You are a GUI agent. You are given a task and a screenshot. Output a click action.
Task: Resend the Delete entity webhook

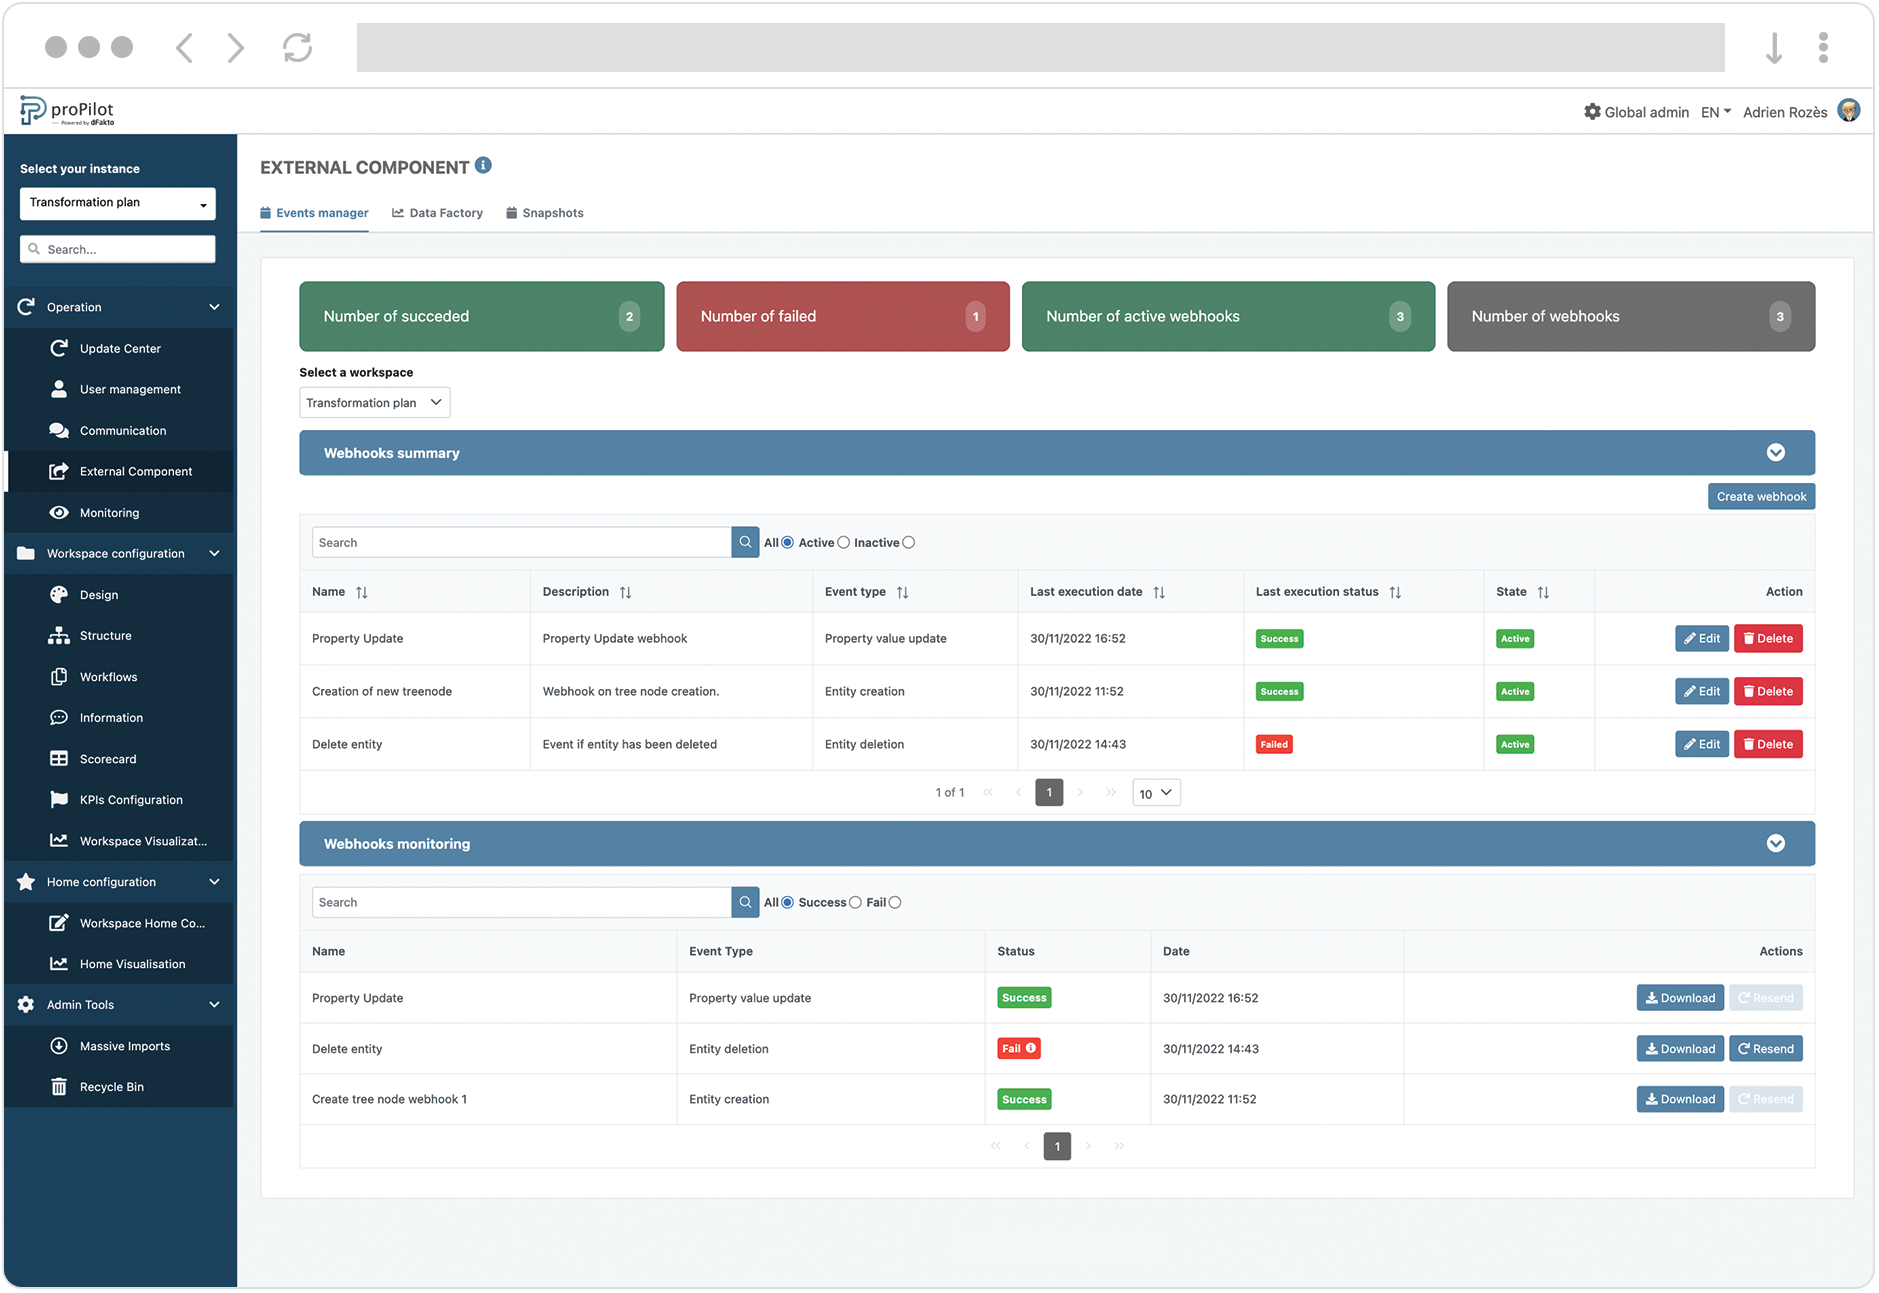(x=1766, y=1048)
